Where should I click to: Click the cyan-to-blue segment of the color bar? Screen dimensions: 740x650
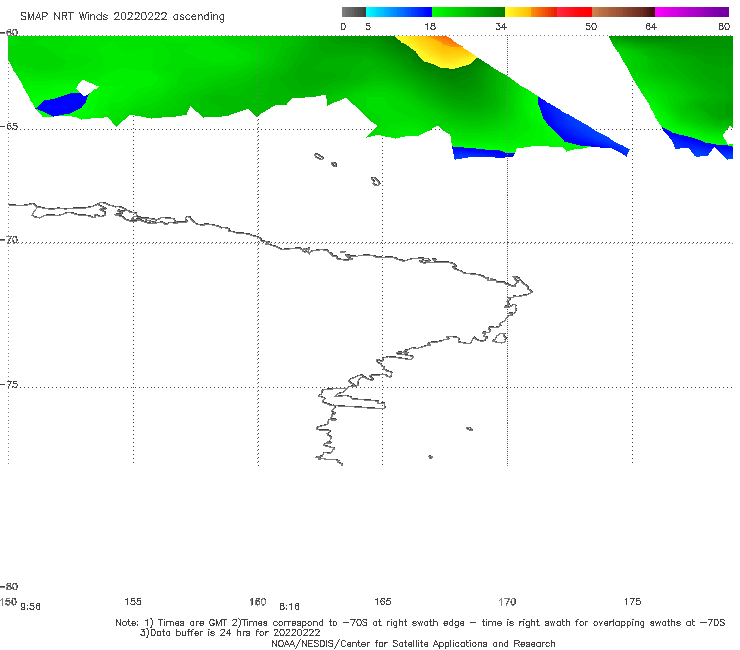[399, 12]
